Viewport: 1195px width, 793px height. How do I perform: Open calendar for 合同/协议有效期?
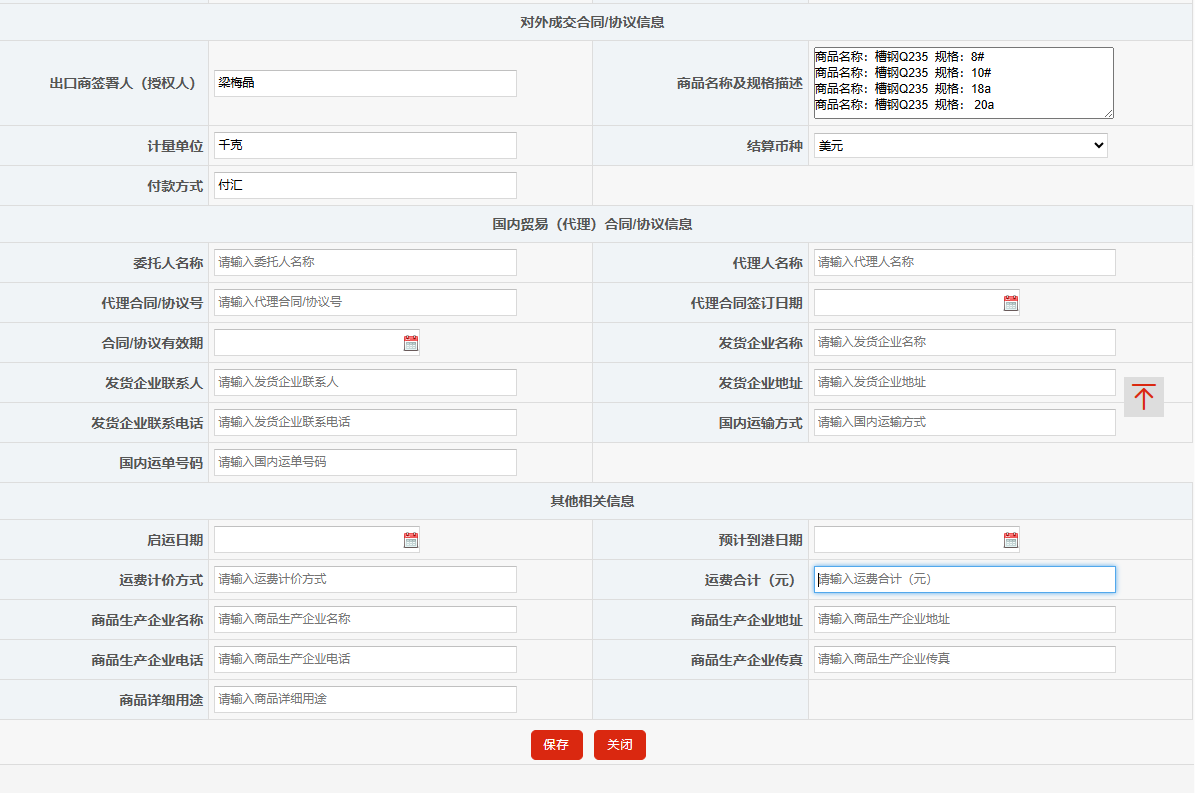[410, 343]
